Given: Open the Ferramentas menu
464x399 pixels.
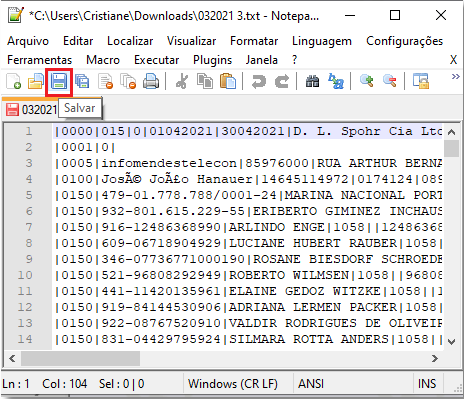Looking at the screenshot, I should click(x=39, y=60).
